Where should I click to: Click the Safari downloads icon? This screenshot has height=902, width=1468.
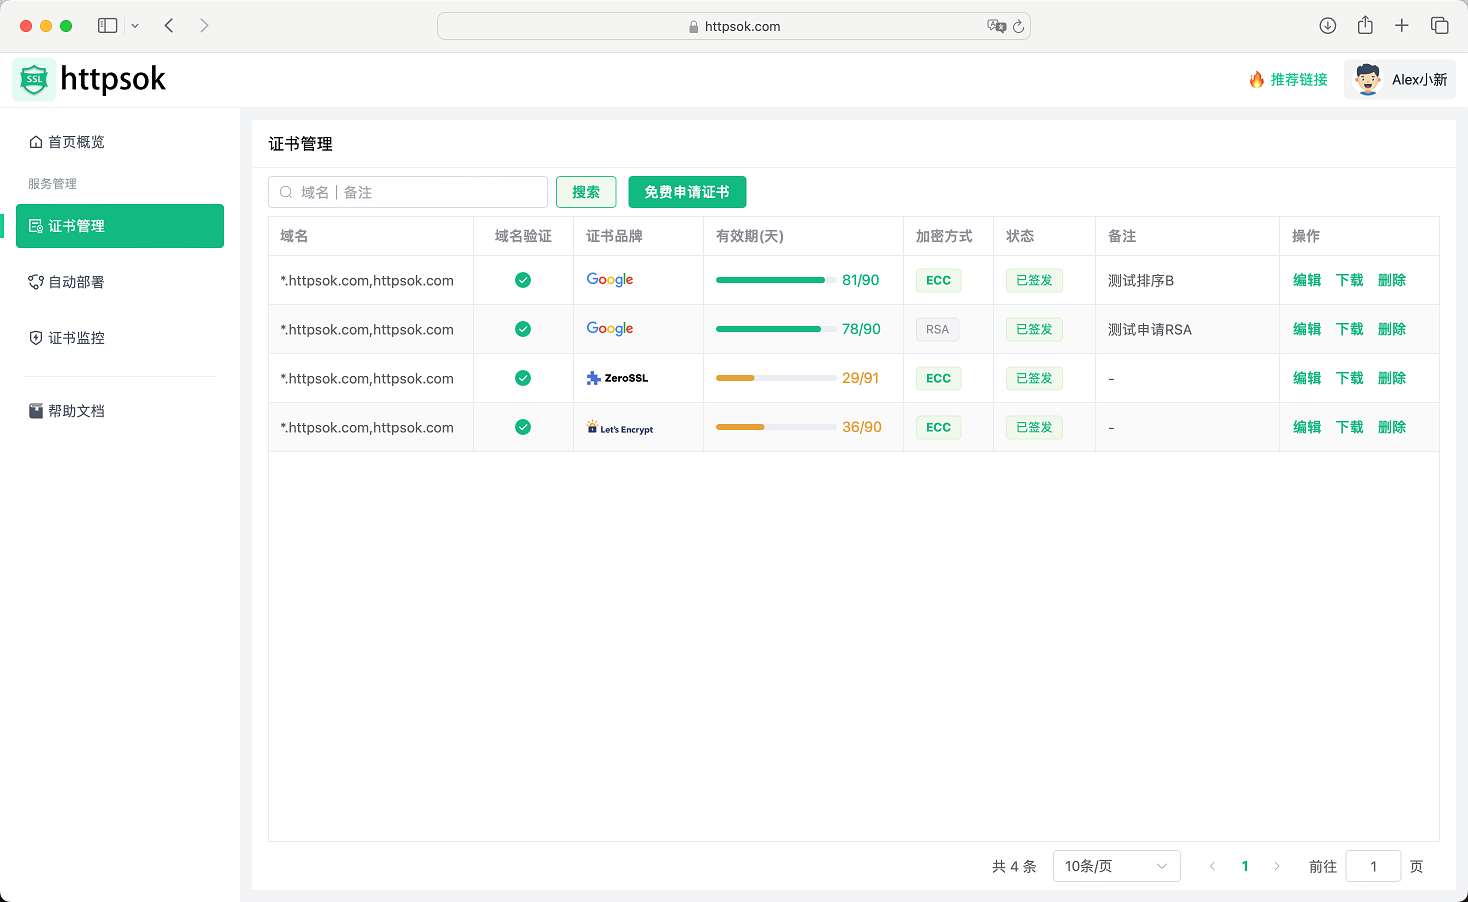tap(1327, 26)
